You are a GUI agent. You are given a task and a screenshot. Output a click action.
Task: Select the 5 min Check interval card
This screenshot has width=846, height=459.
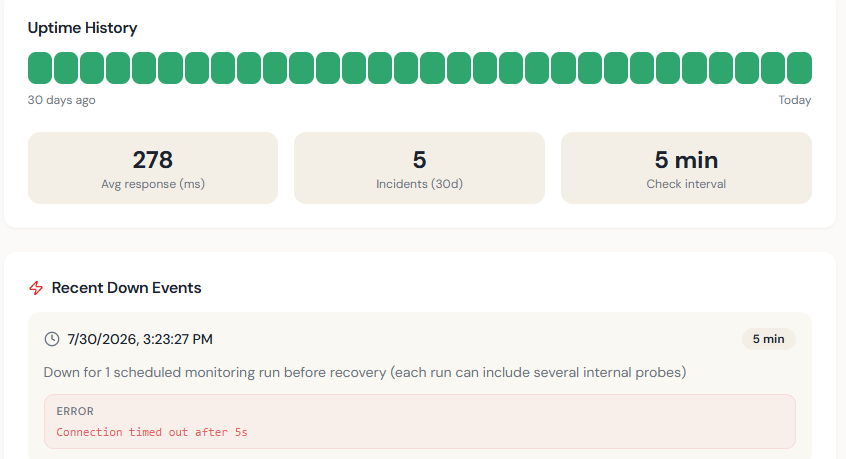click(686, 168)
